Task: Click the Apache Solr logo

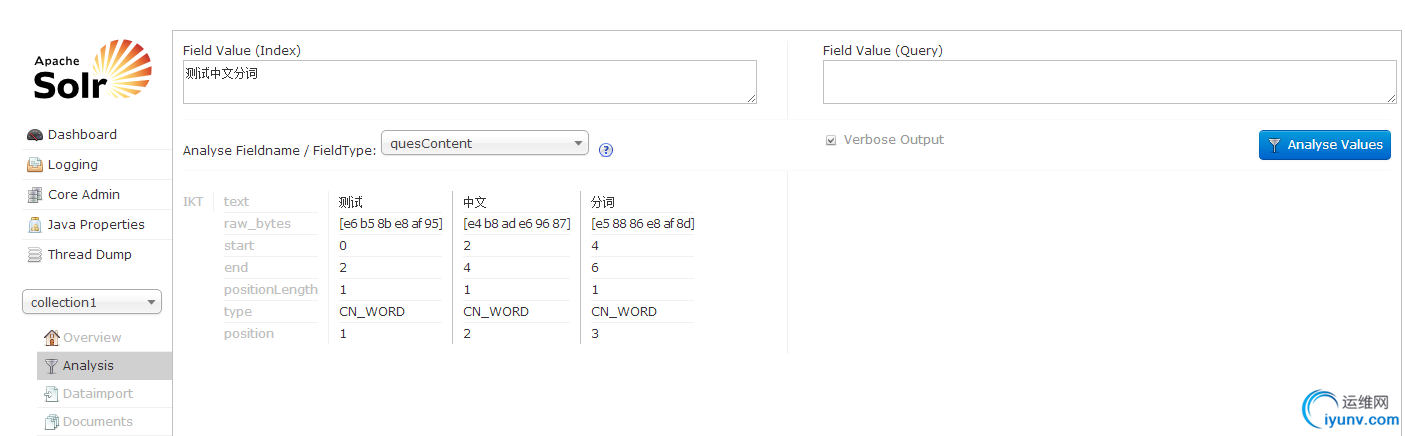Action: click(92, 70)
